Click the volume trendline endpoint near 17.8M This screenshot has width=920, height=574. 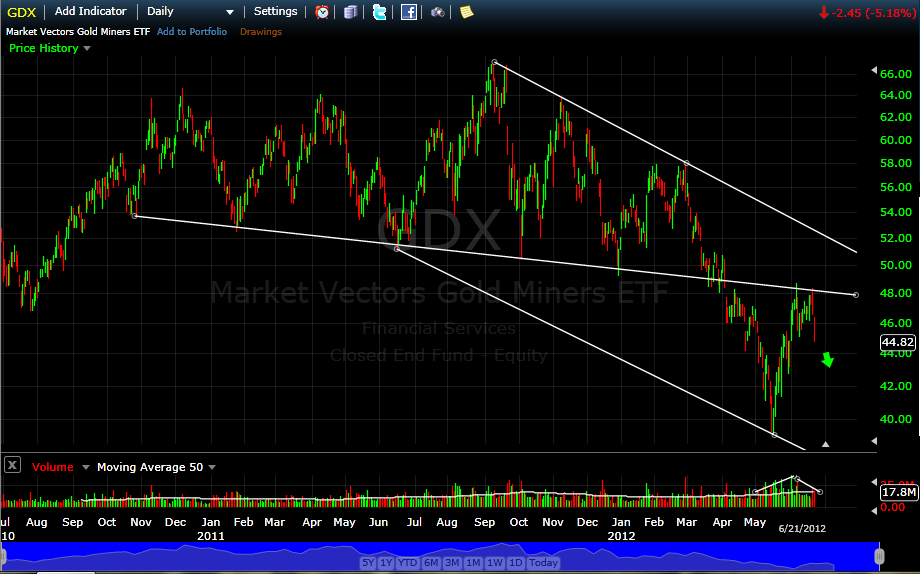[x=820, y=492]
